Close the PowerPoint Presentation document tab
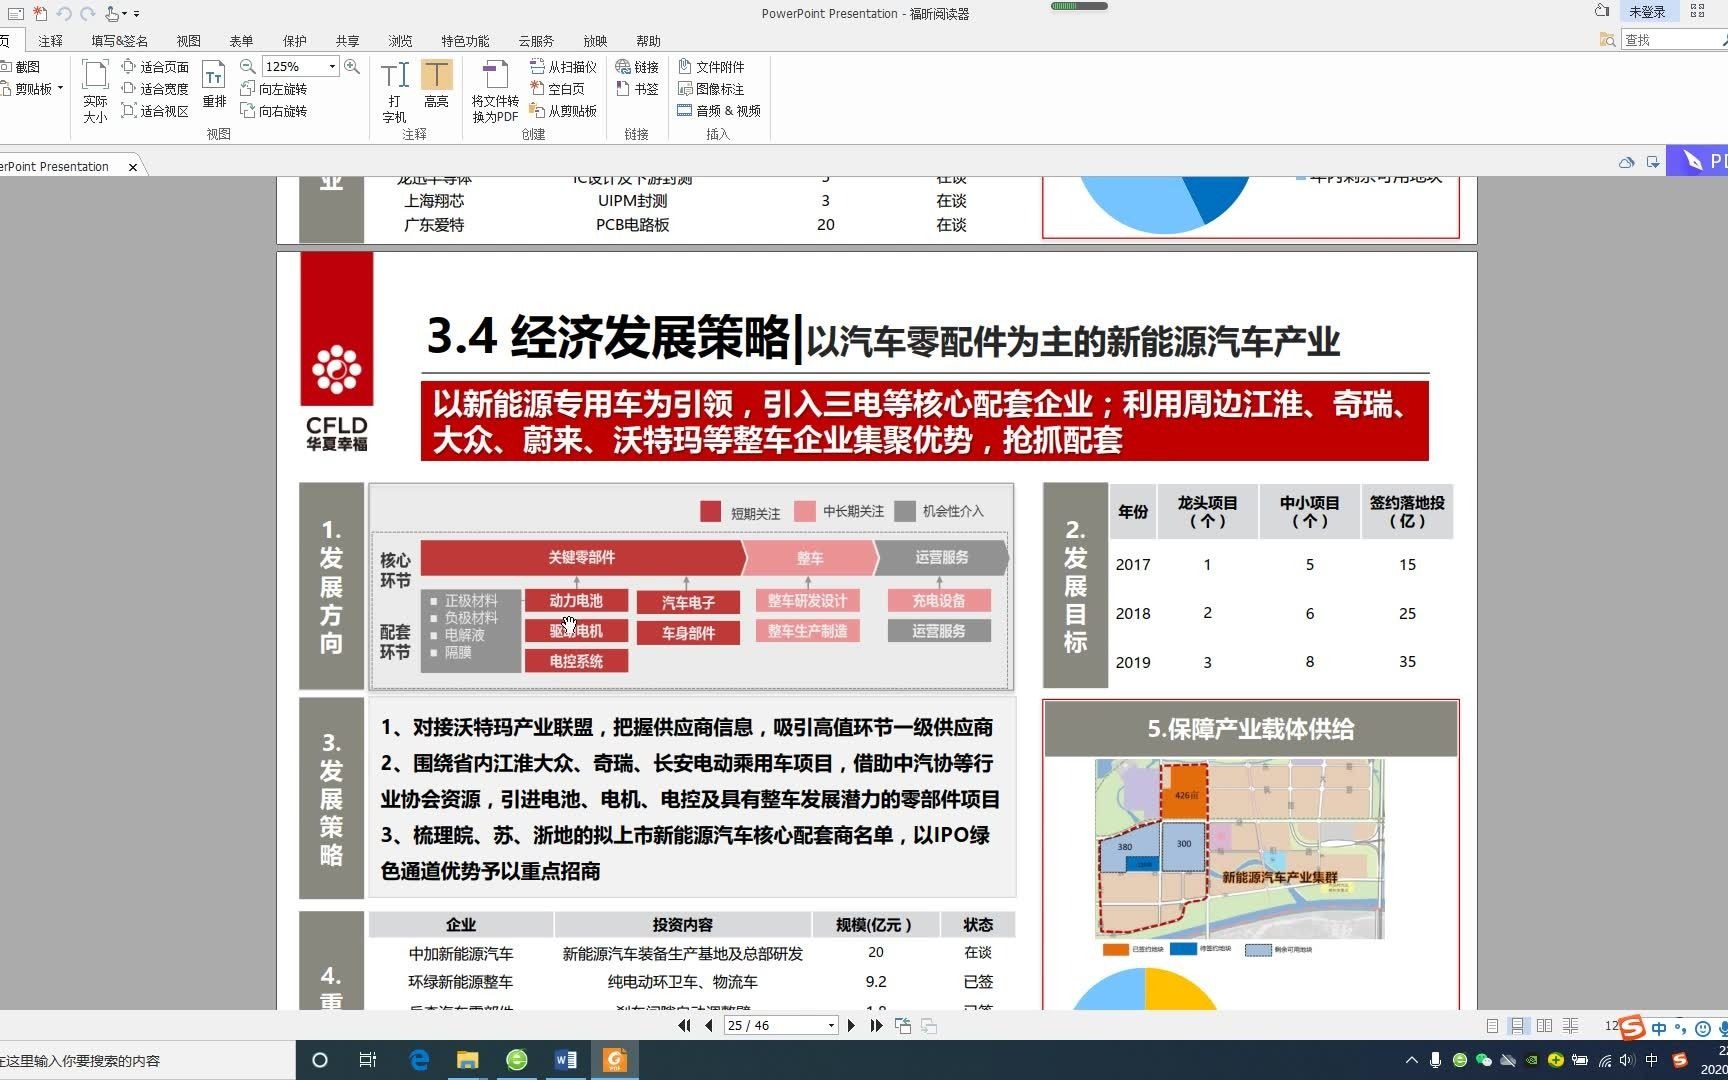This screenshot has height=1080, width=1728. [133, 167]
